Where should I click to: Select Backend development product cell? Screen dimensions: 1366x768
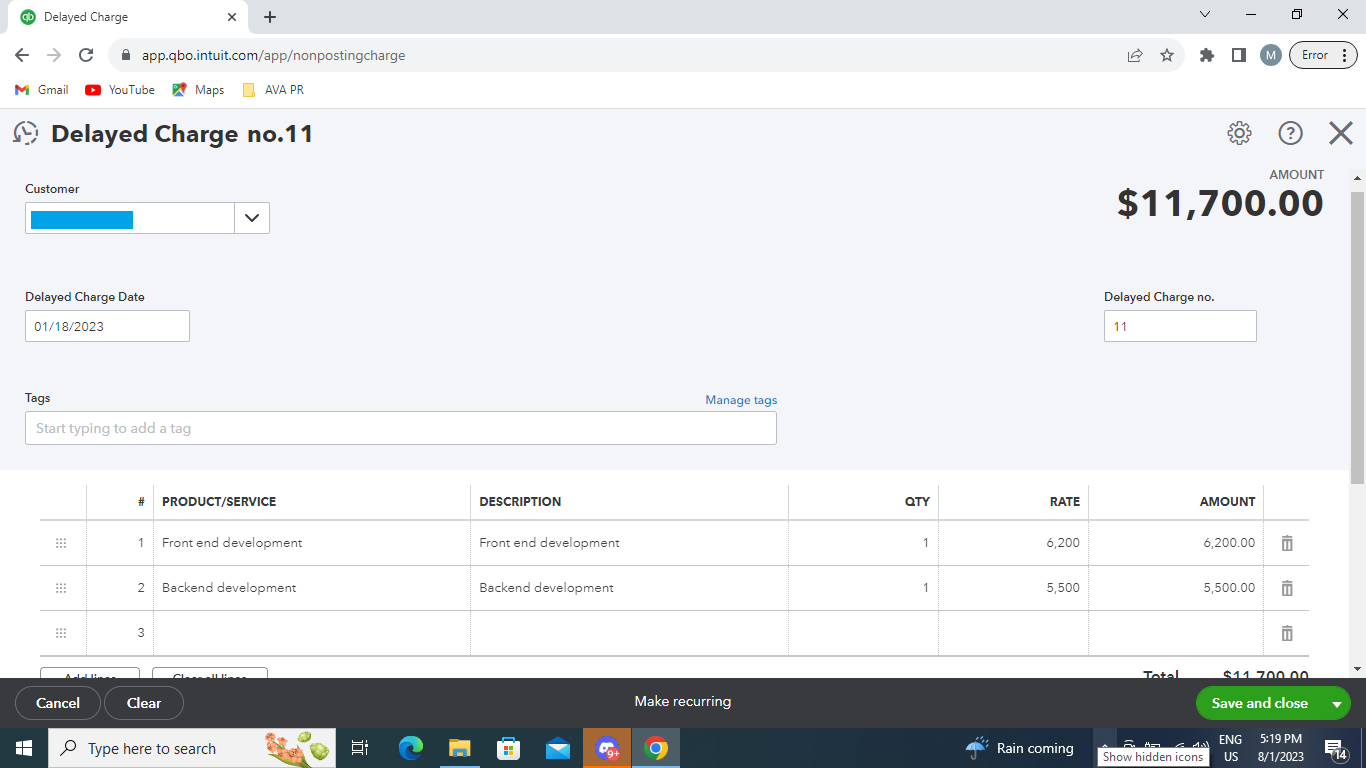312,588
